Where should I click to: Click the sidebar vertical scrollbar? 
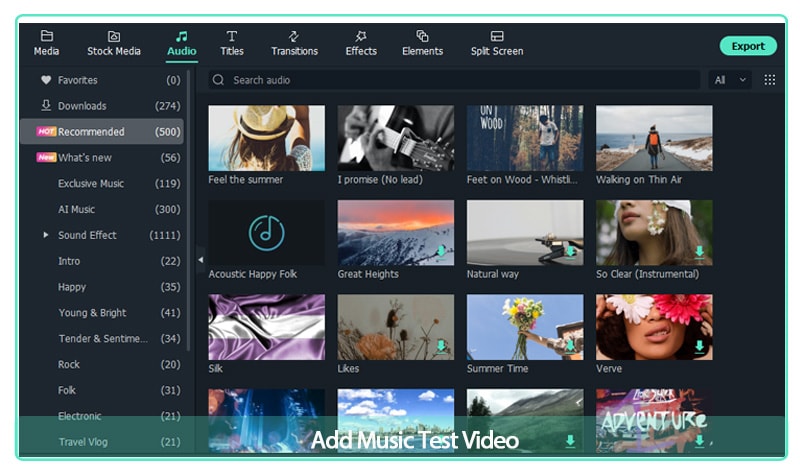pos(188,210)
